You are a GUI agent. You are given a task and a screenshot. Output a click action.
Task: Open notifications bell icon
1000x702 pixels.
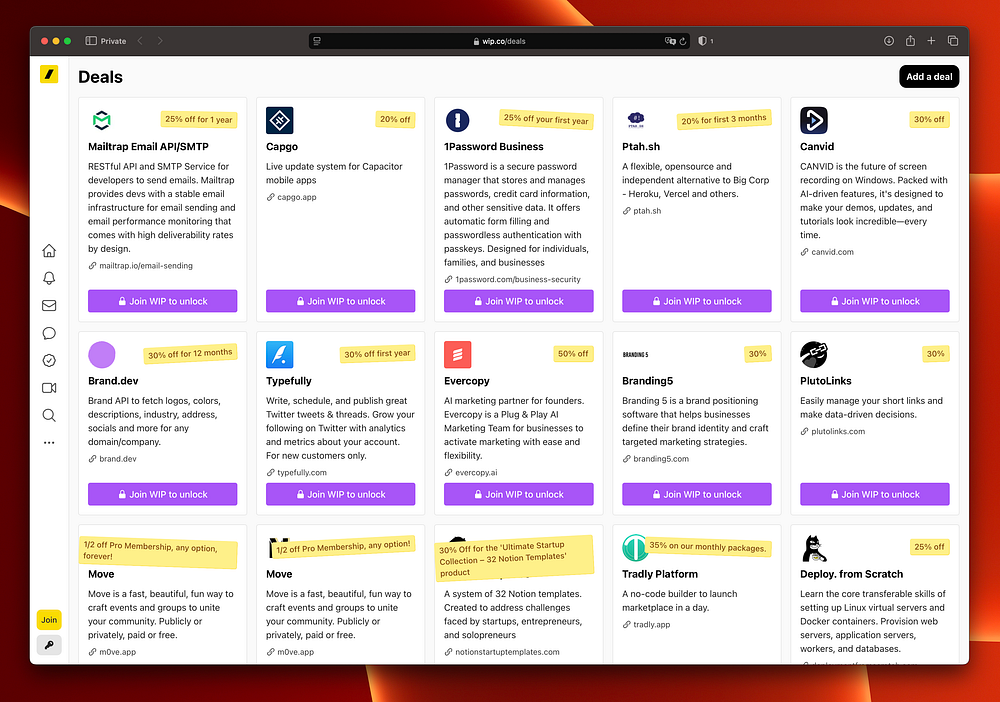coord(49,278)
